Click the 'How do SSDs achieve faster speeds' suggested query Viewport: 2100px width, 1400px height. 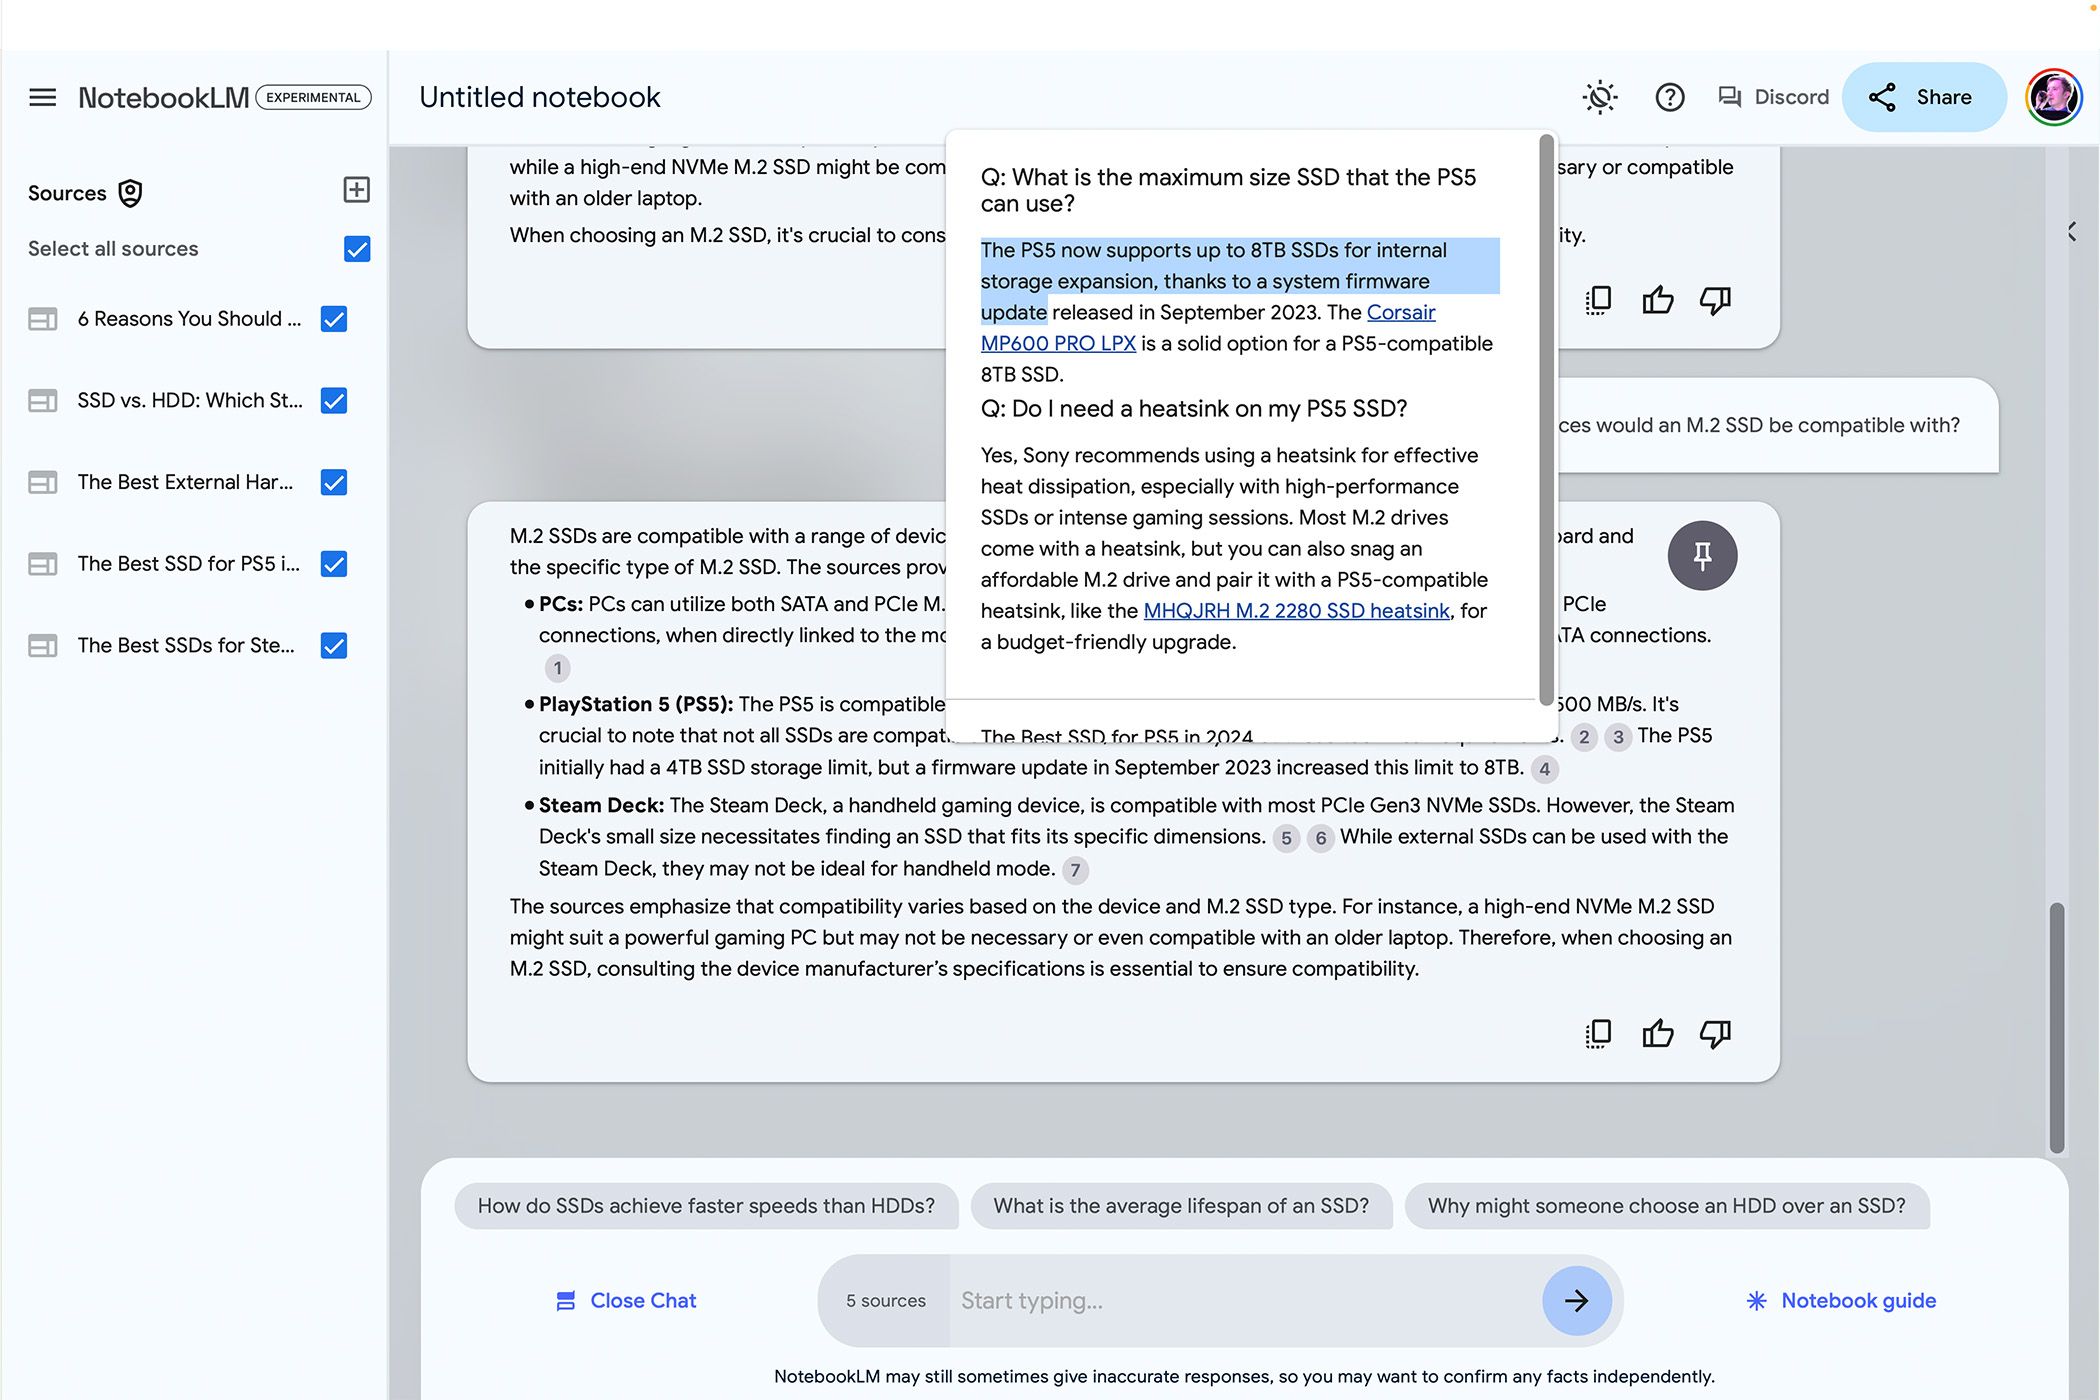pos(706,1205)
